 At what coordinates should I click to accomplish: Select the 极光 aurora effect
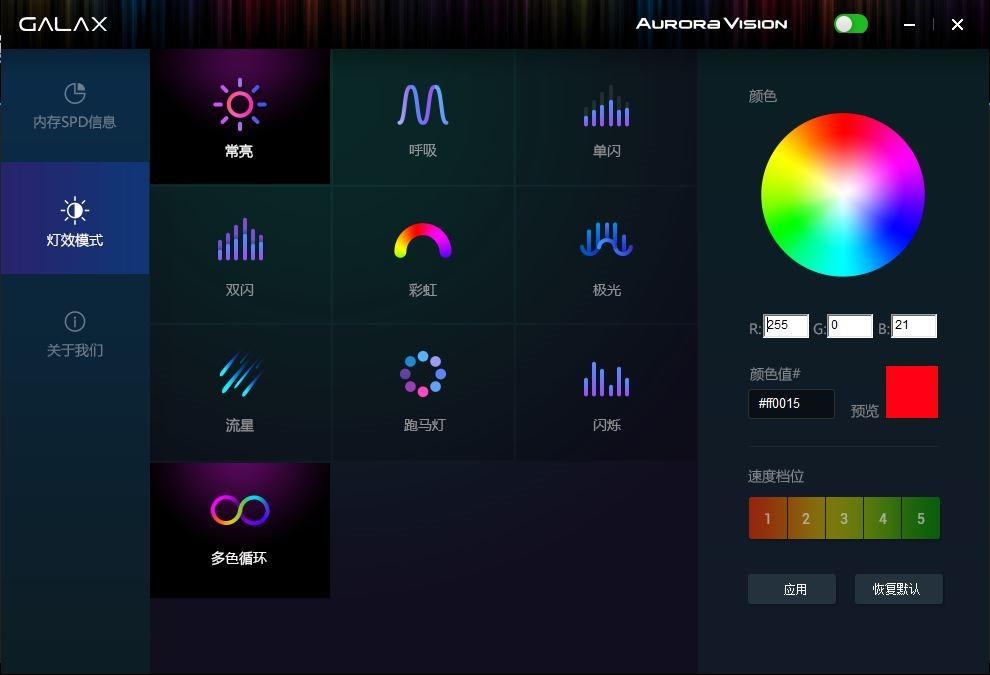click(x=606, y=255)
